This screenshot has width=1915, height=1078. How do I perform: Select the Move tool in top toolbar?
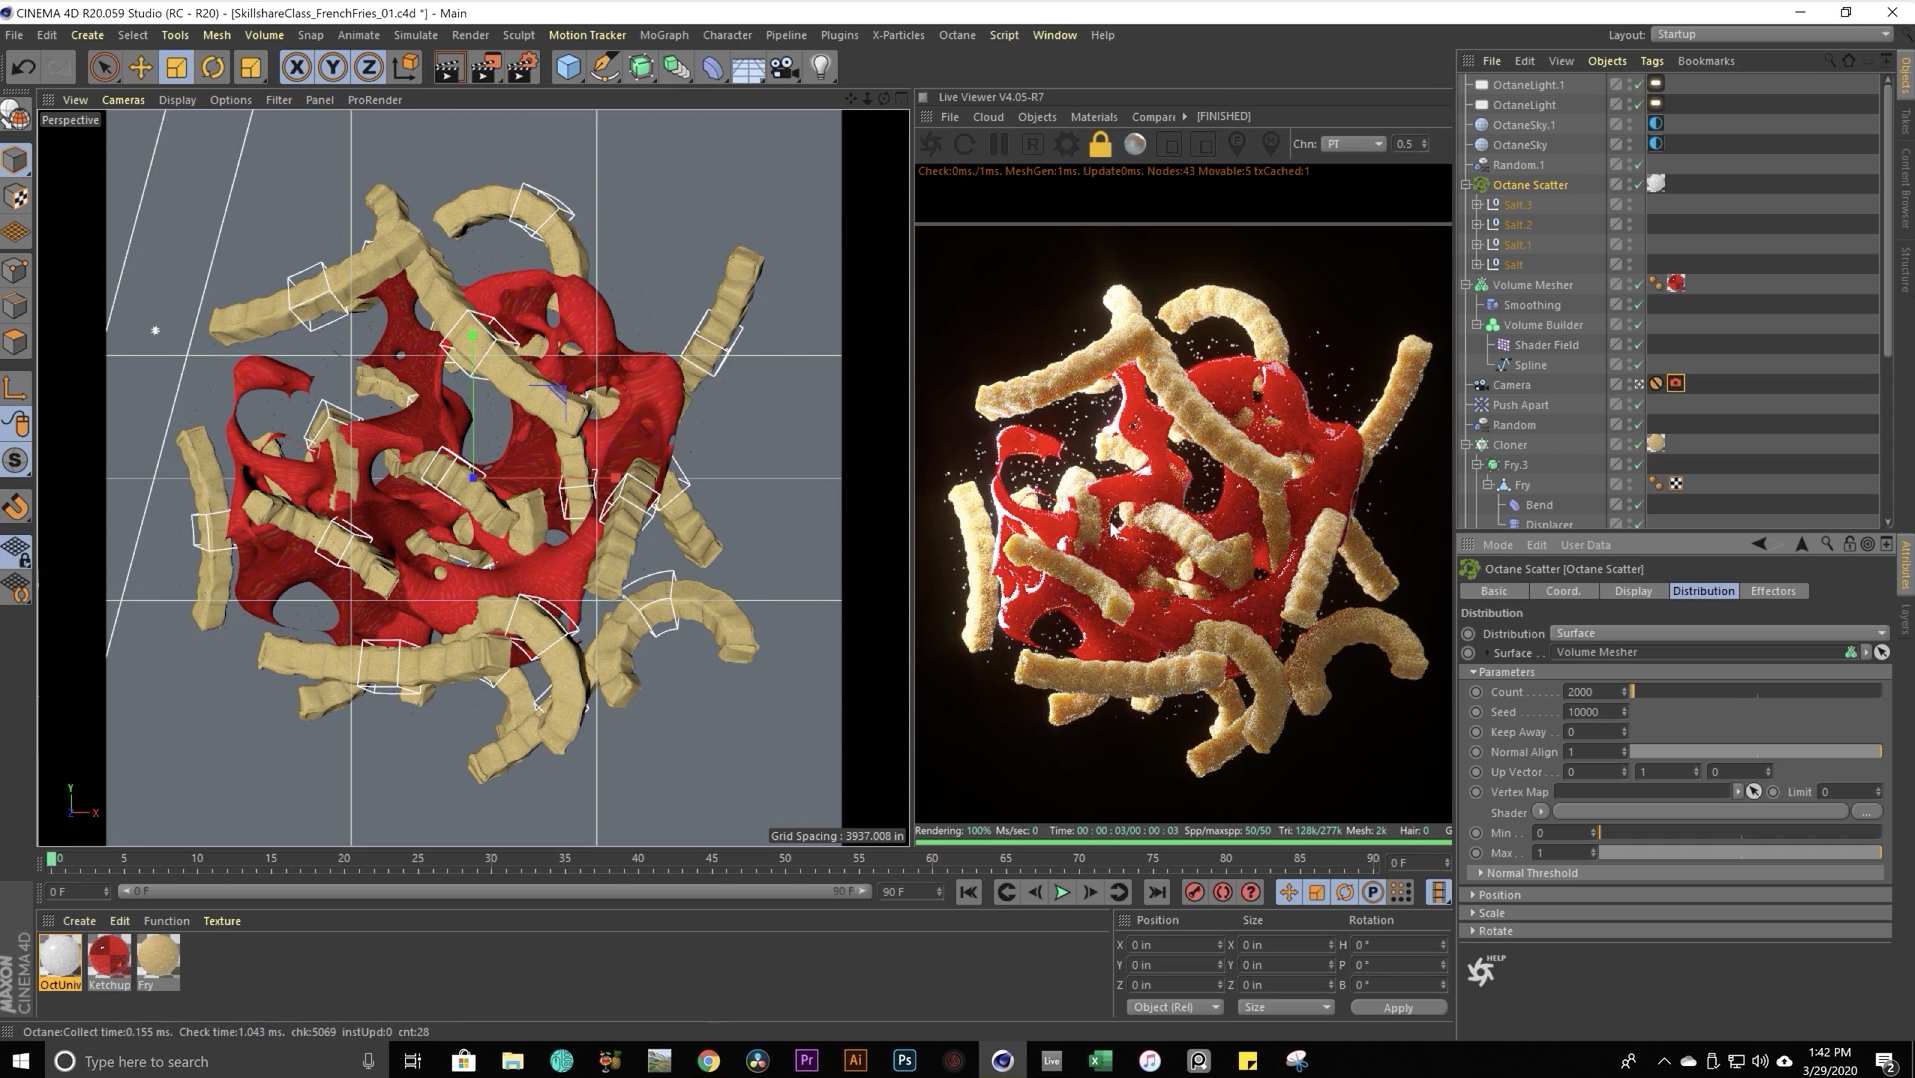coord(140,67)
